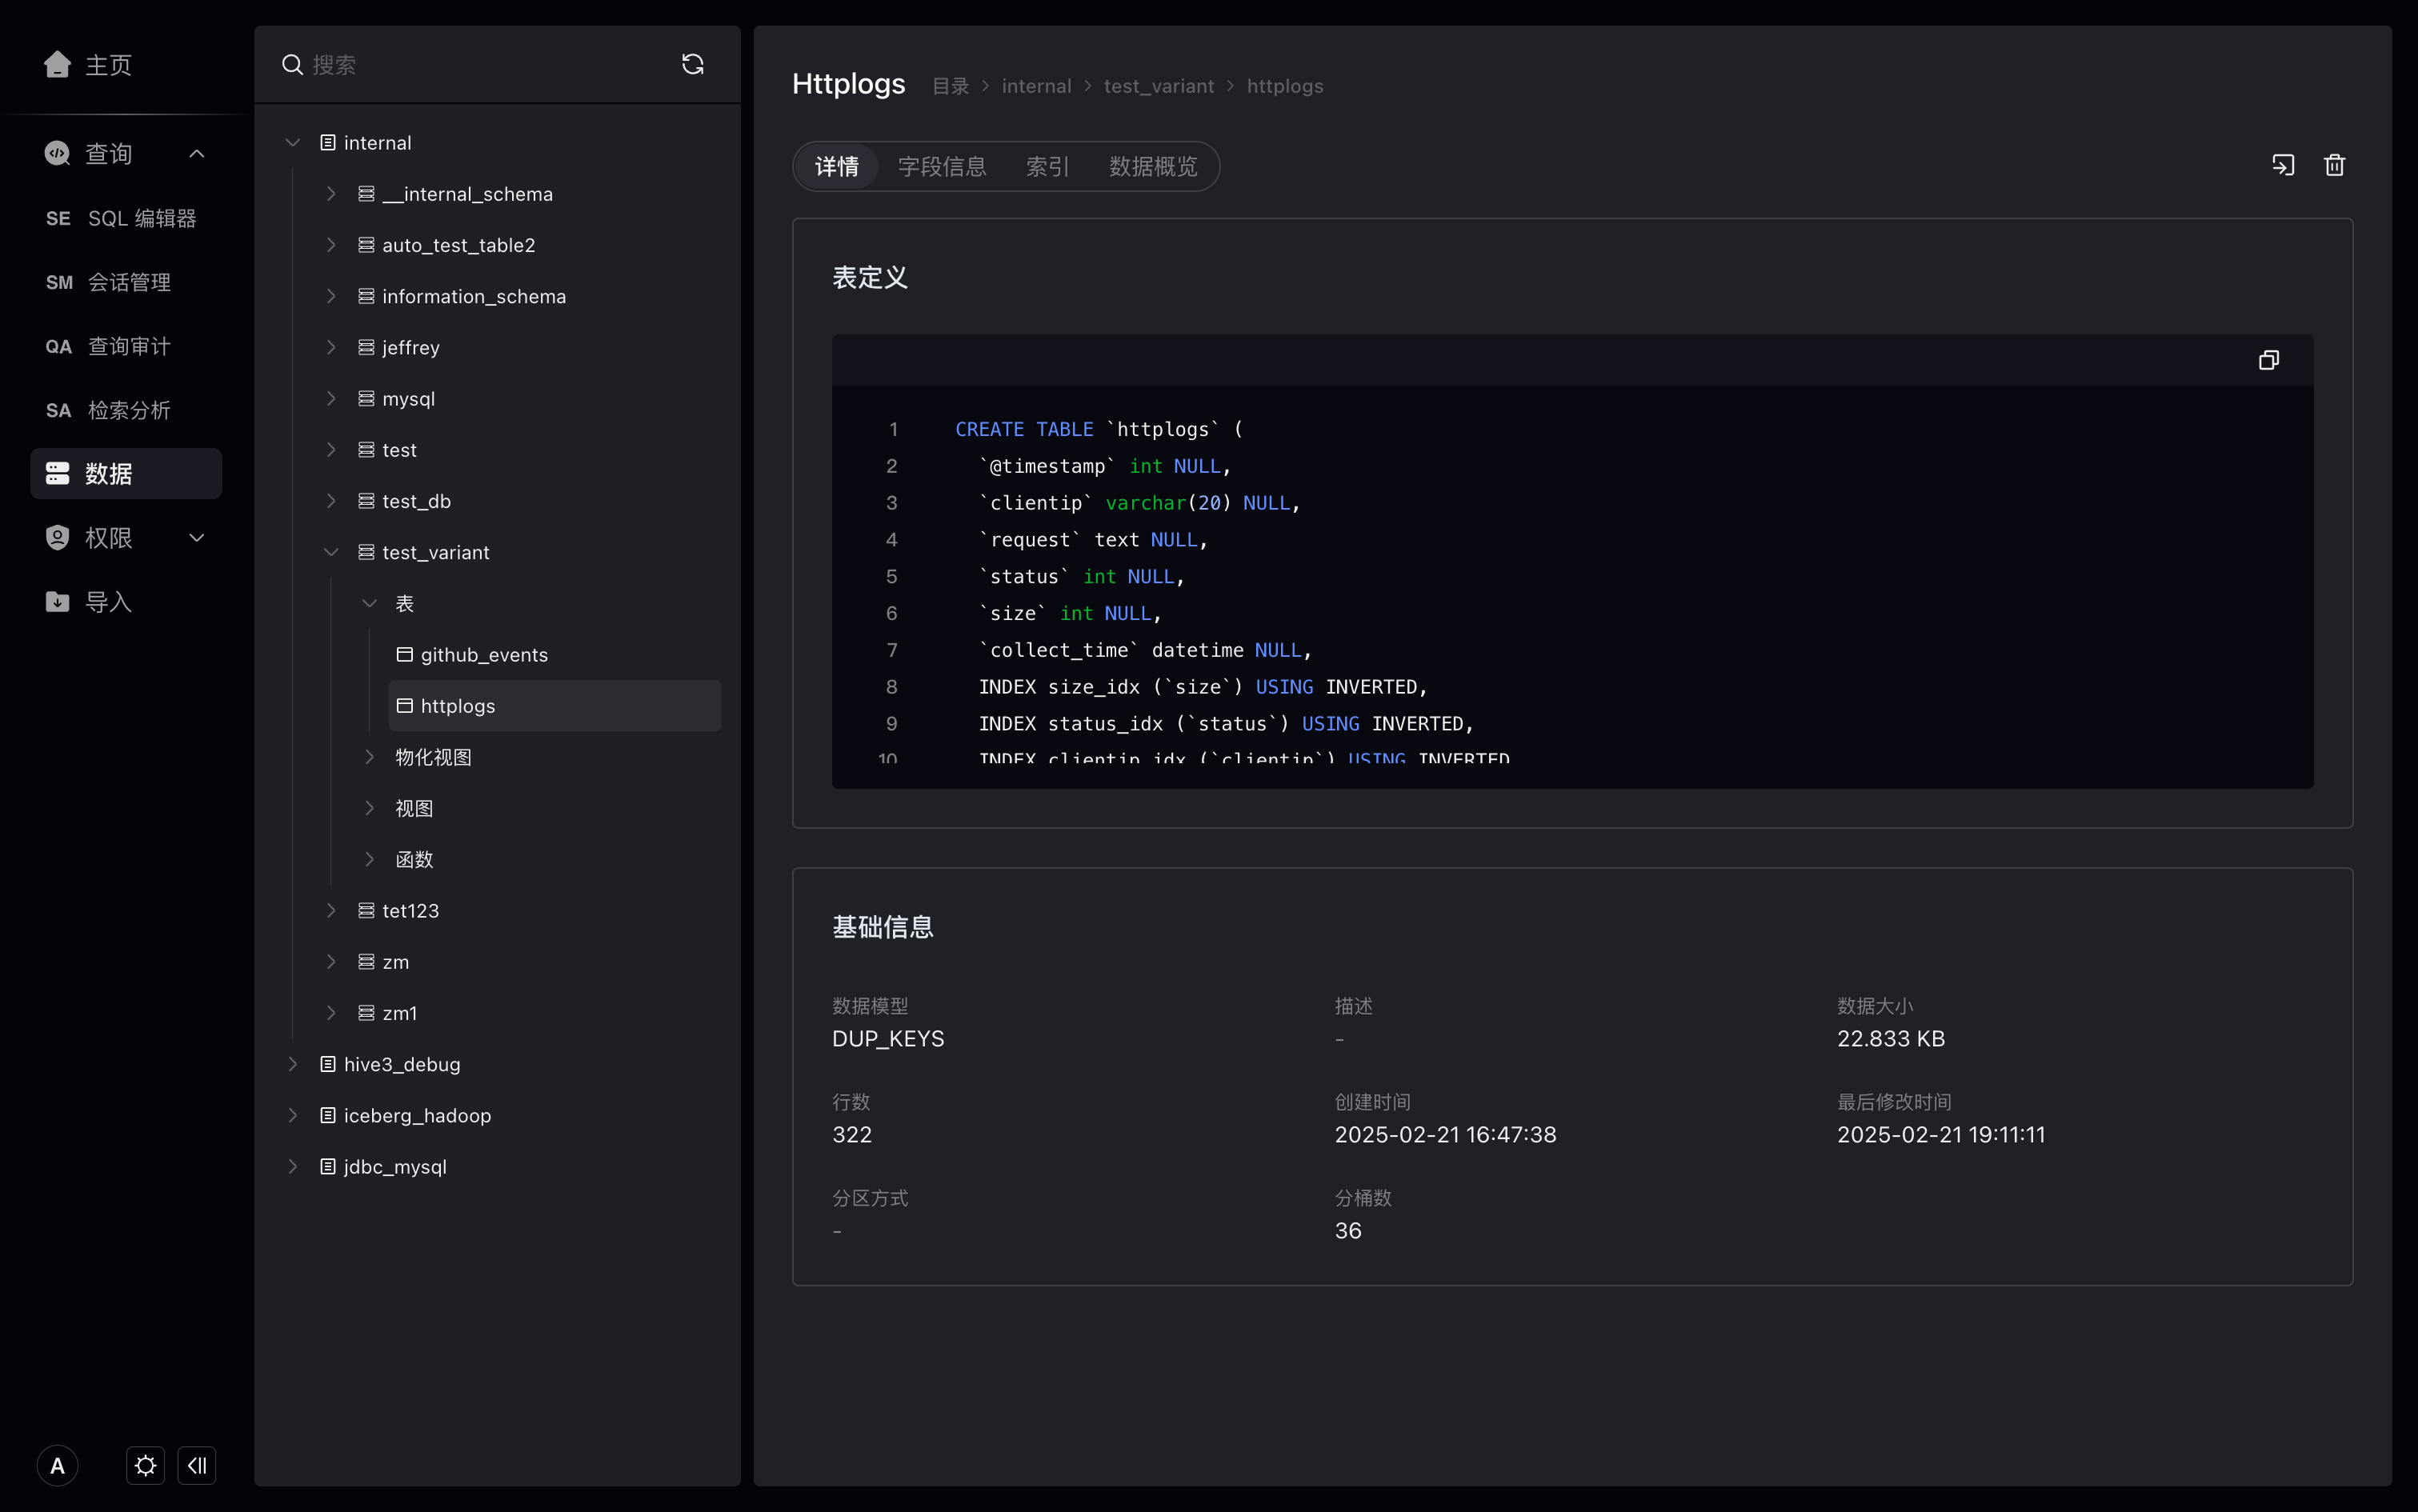Click the zm database icon
The image size is (2418, 1512).
366,962
